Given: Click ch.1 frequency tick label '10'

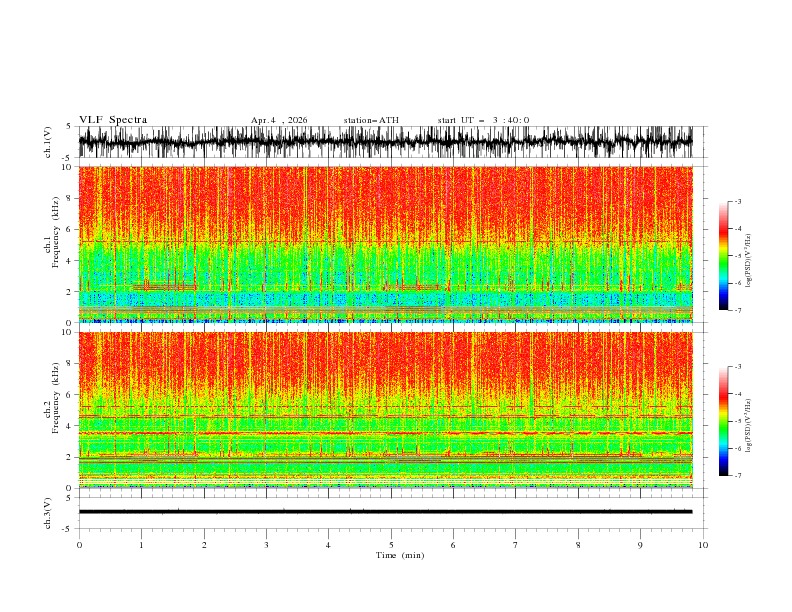Looking at the screenshot, I should [x=68, y=167].
